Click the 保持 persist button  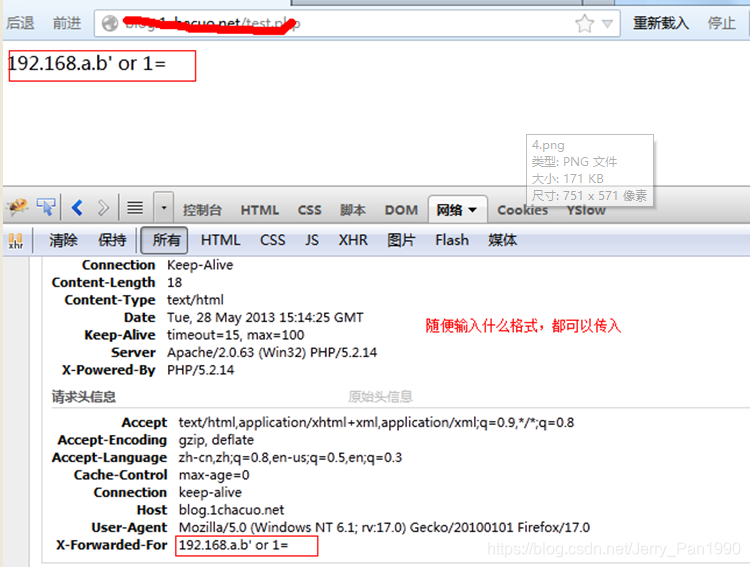click(112, 240)
